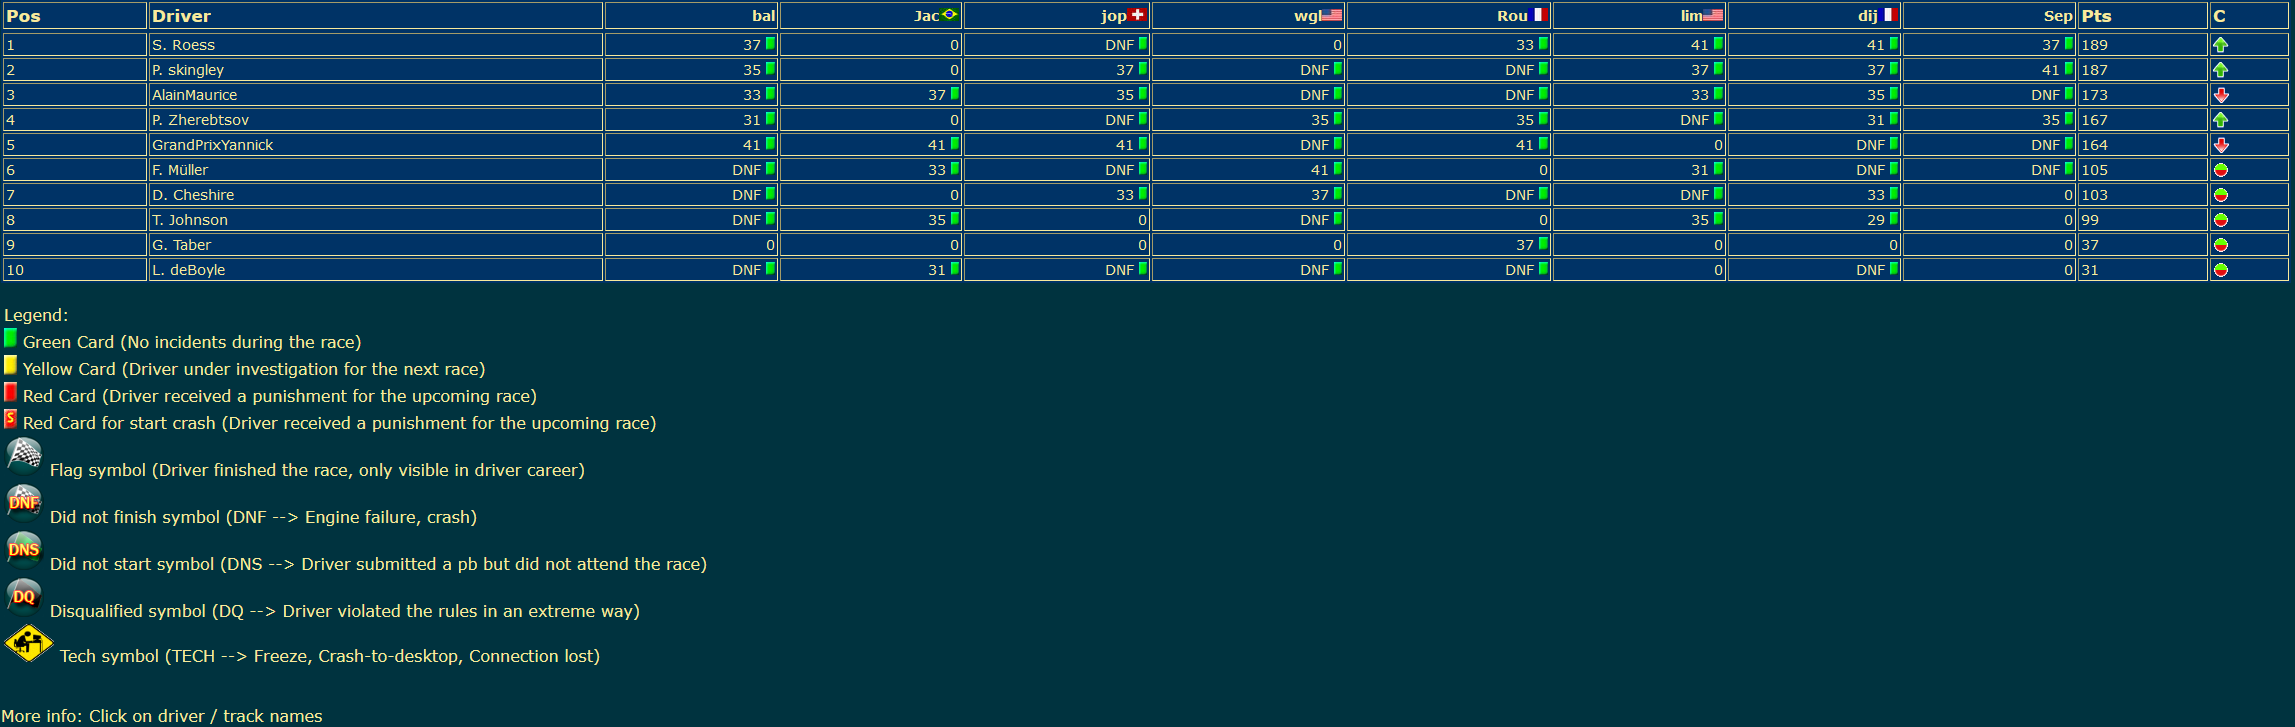Click the yellow card swatch in legend
The width and height of the screenshot is (2295, 727).
(10, 365)
